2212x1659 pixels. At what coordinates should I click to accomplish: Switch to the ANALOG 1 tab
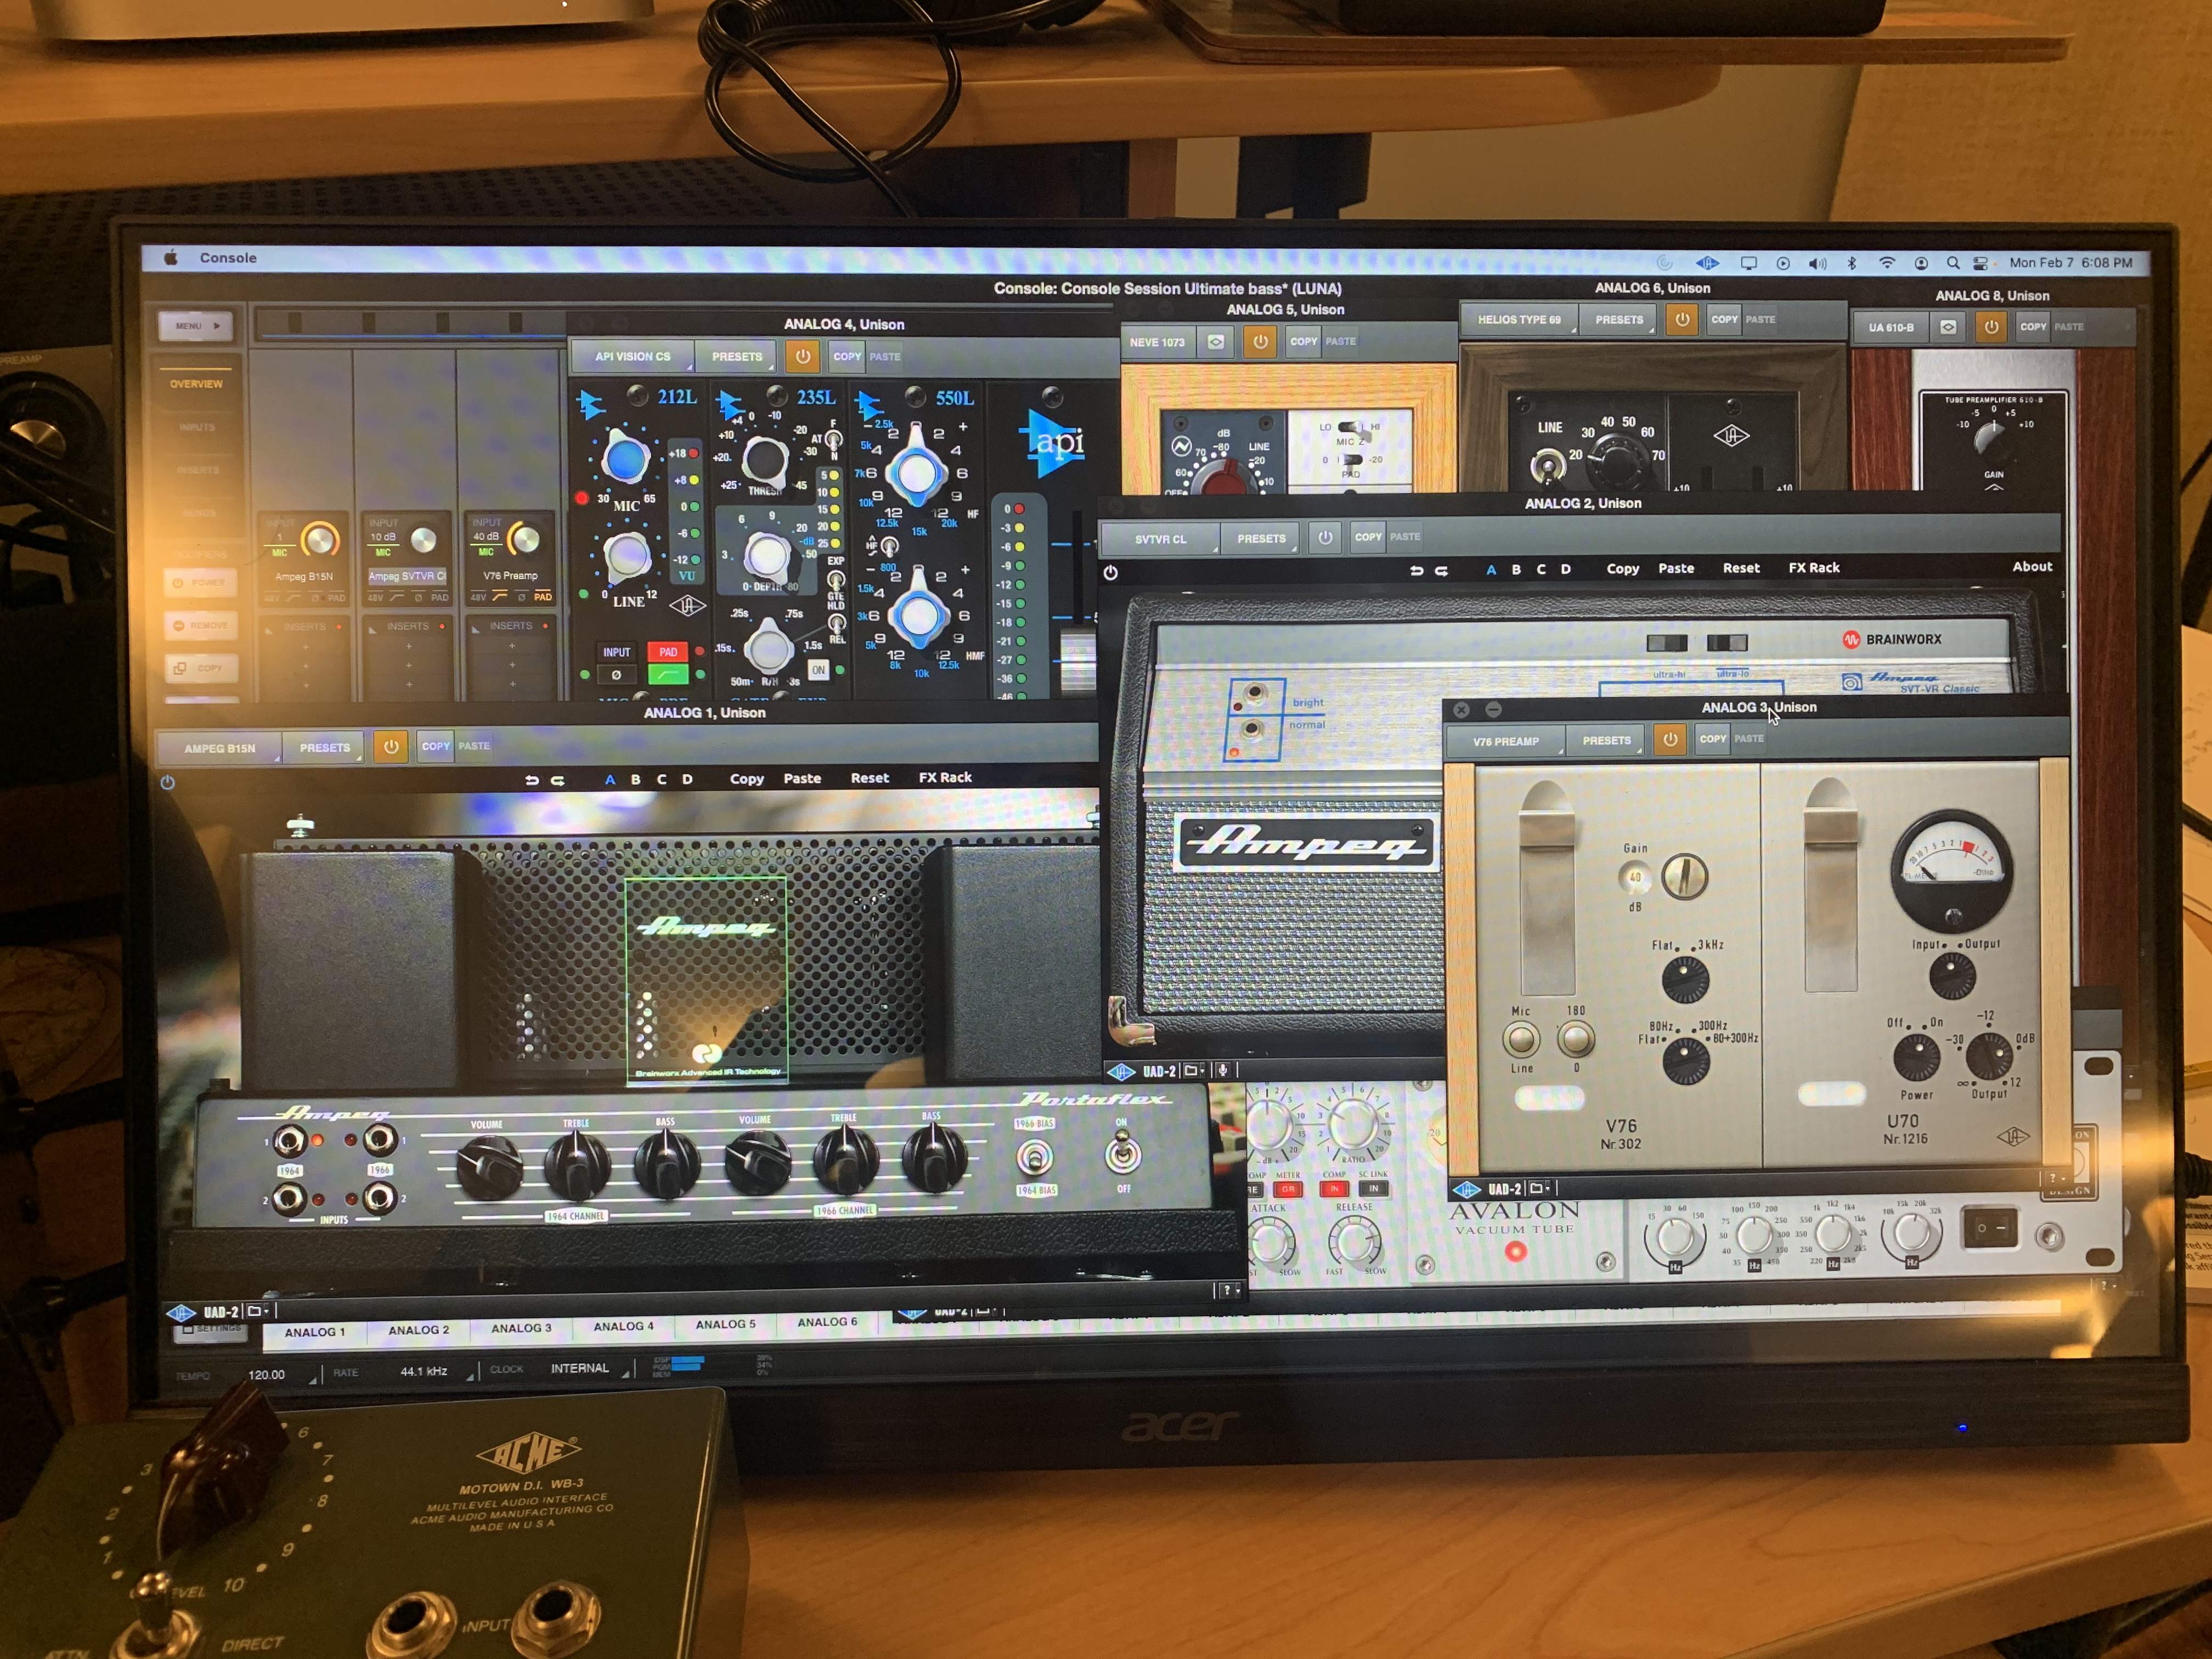[x=315, y=1332]
